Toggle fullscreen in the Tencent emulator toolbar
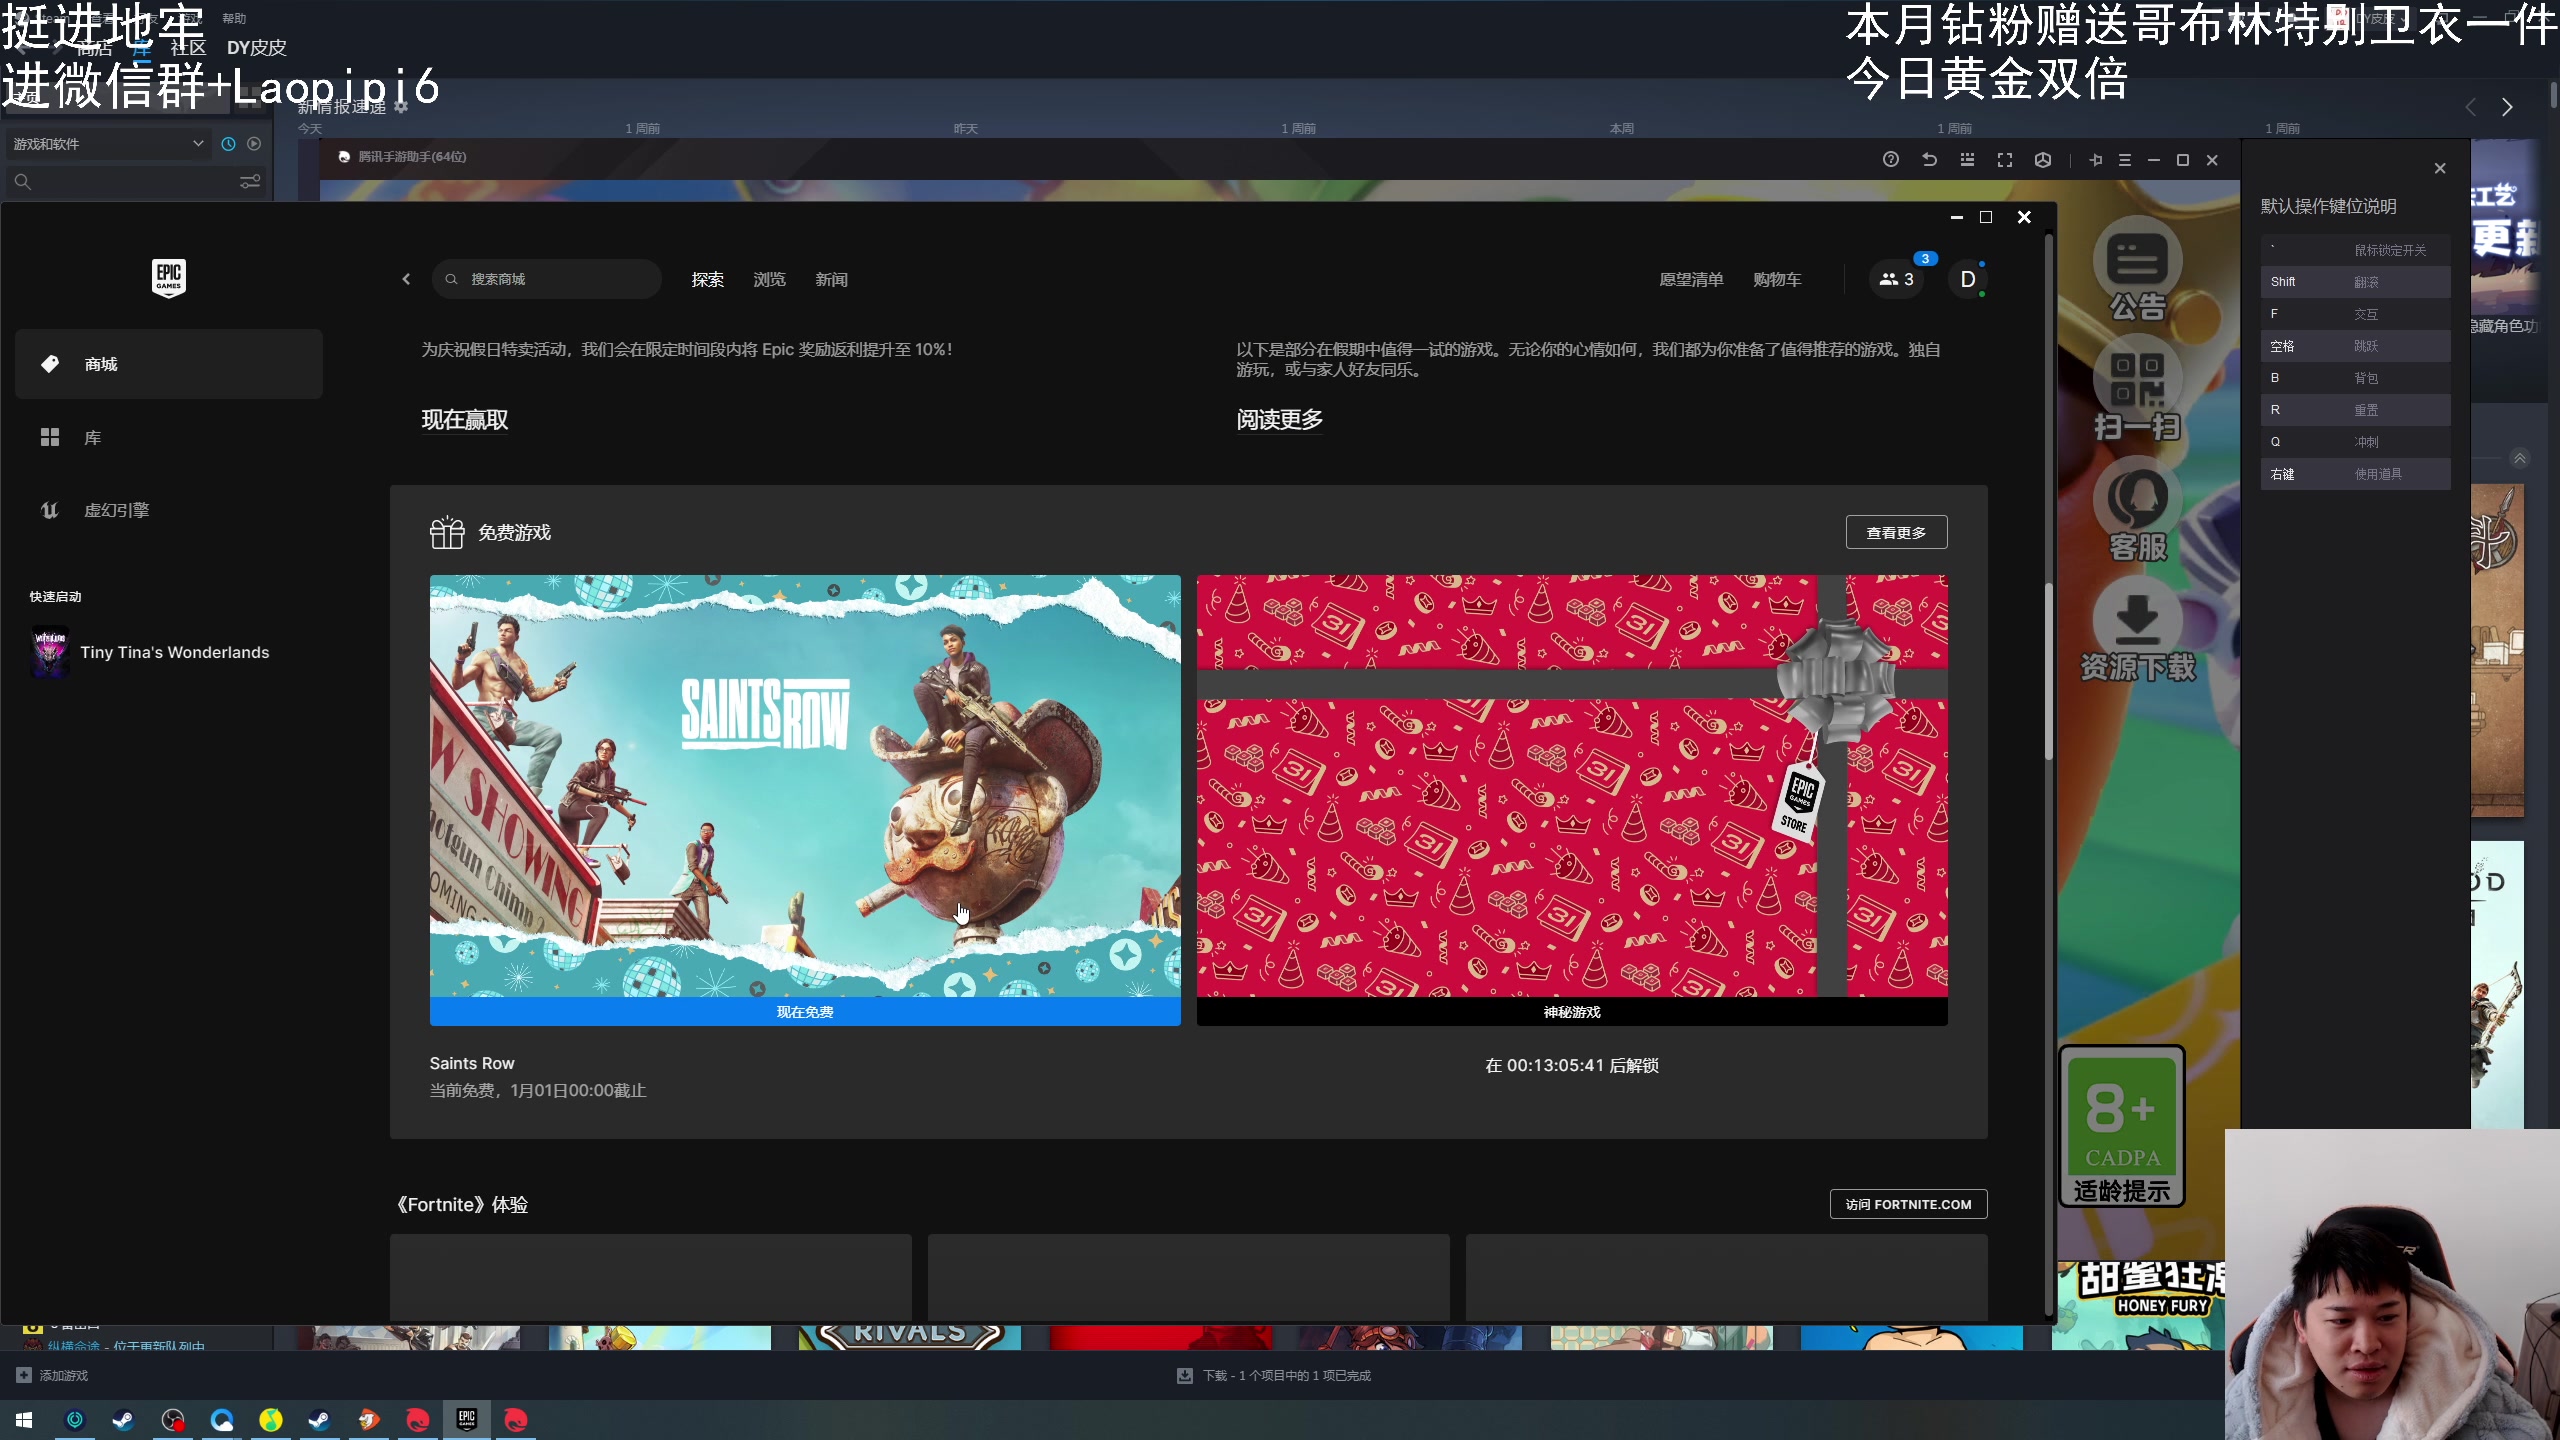Viewport: 2560px width, 1440px height. tap(2005, 160)
